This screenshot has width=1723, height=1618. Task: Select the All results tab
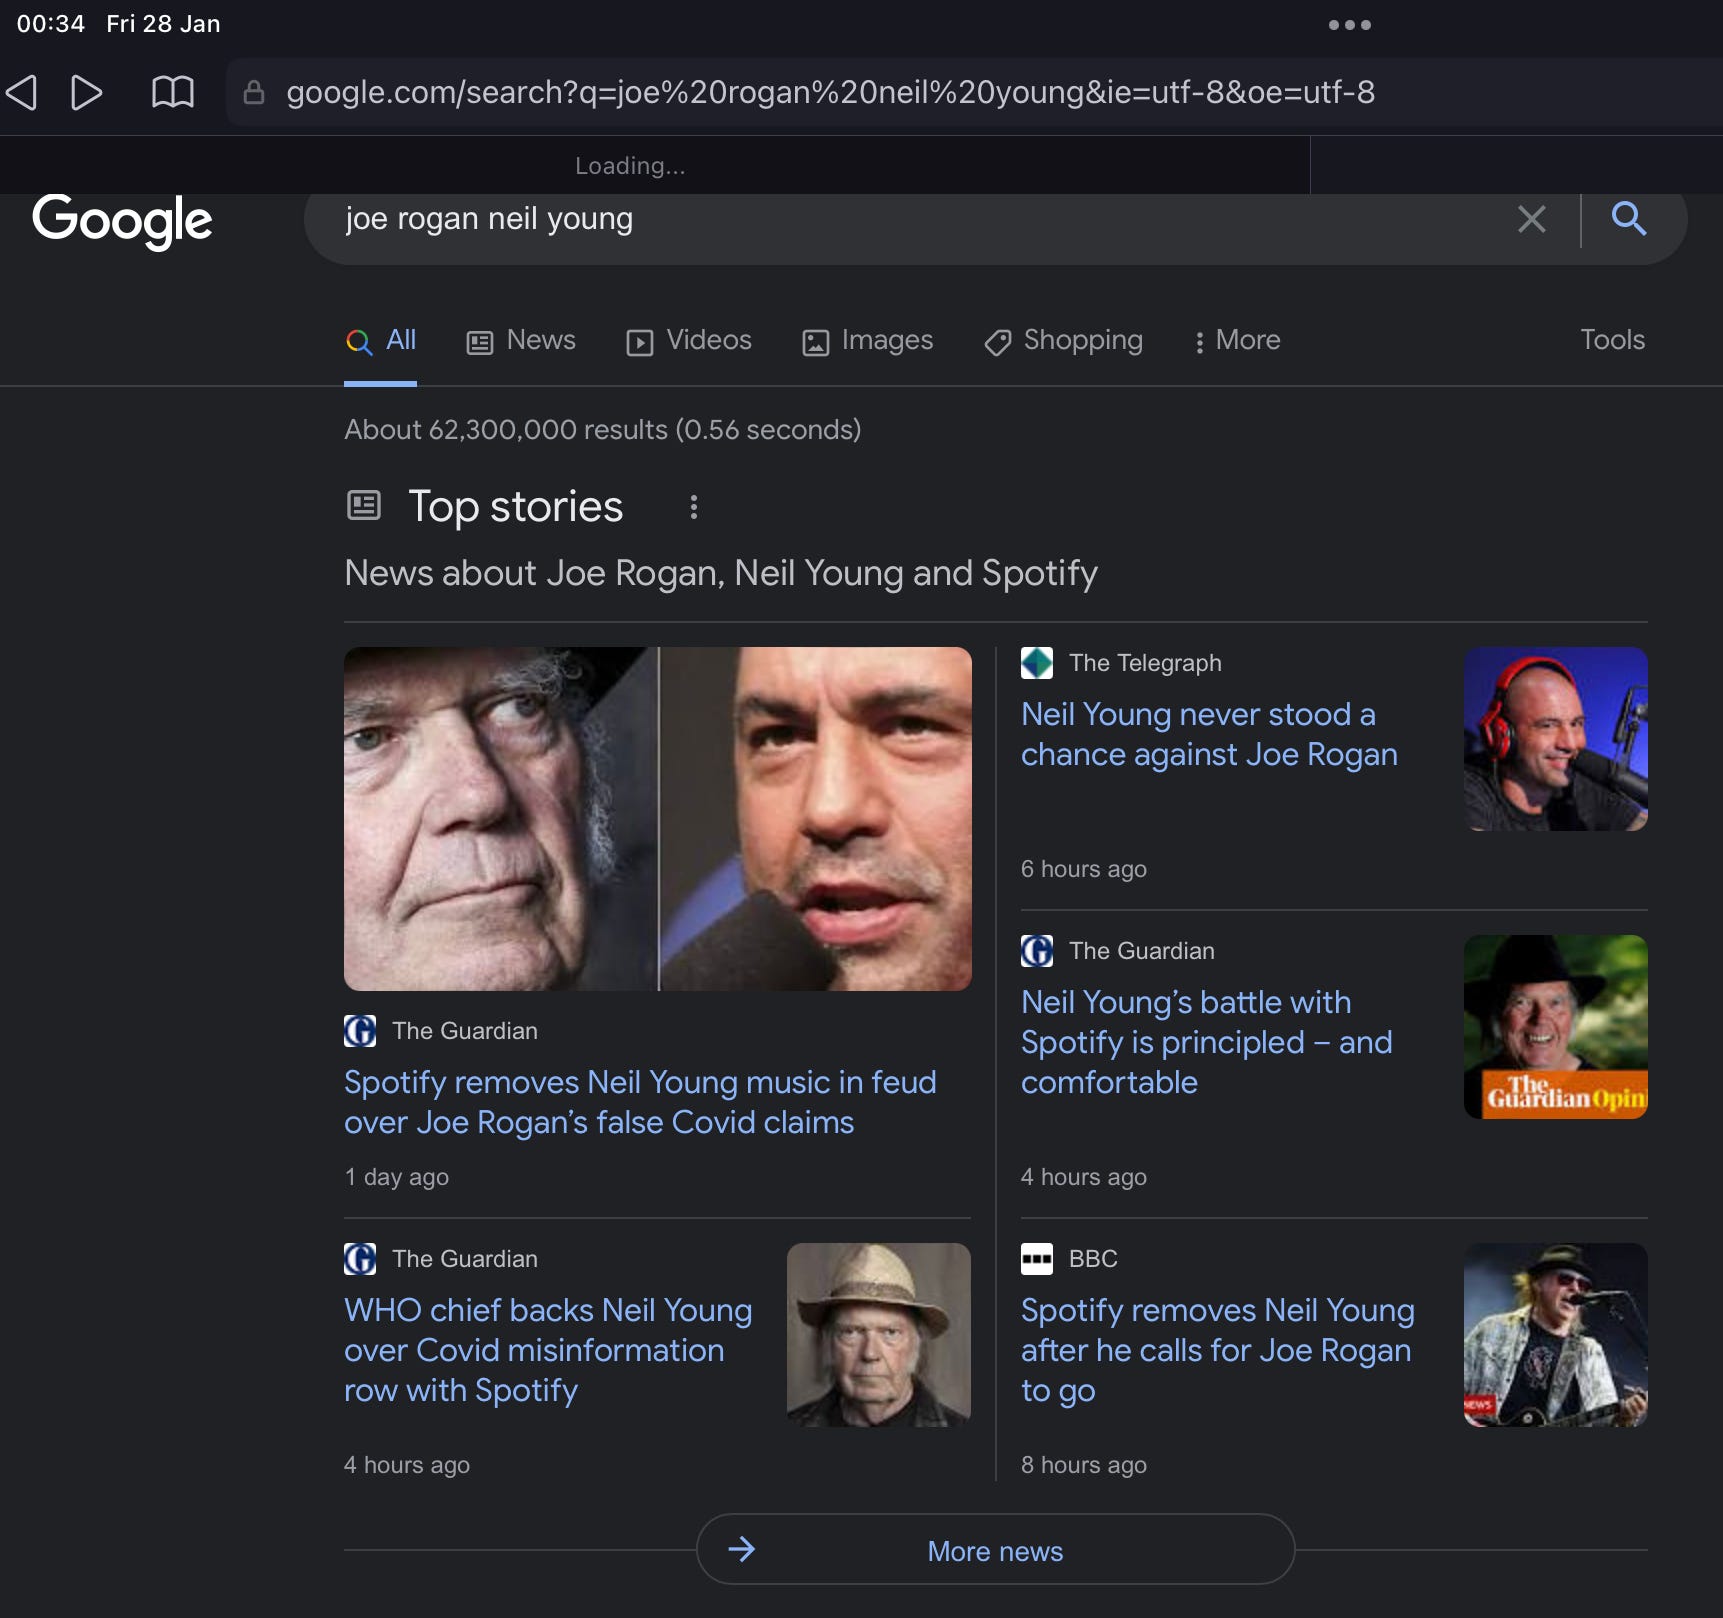(380, 341)
